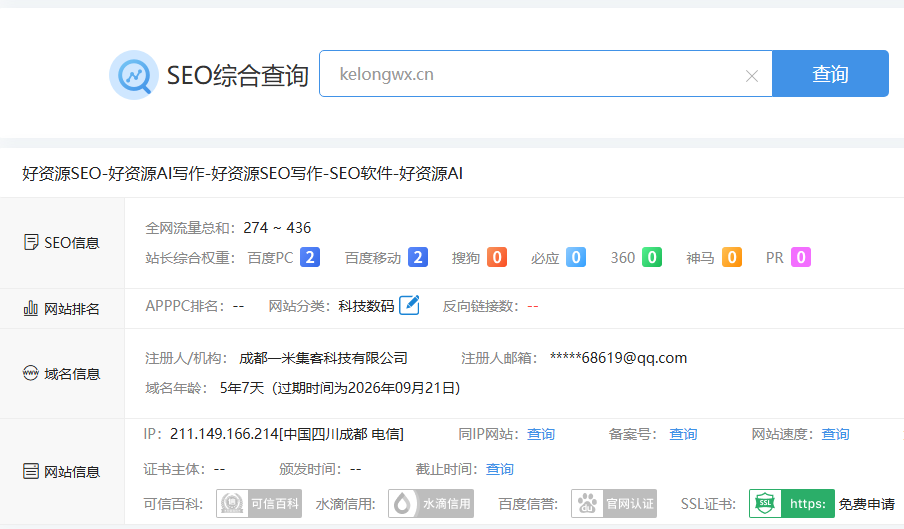Click the 必应 weight badge 0
The height and width of the screenshot is (529, 904).
coord(575,258)
